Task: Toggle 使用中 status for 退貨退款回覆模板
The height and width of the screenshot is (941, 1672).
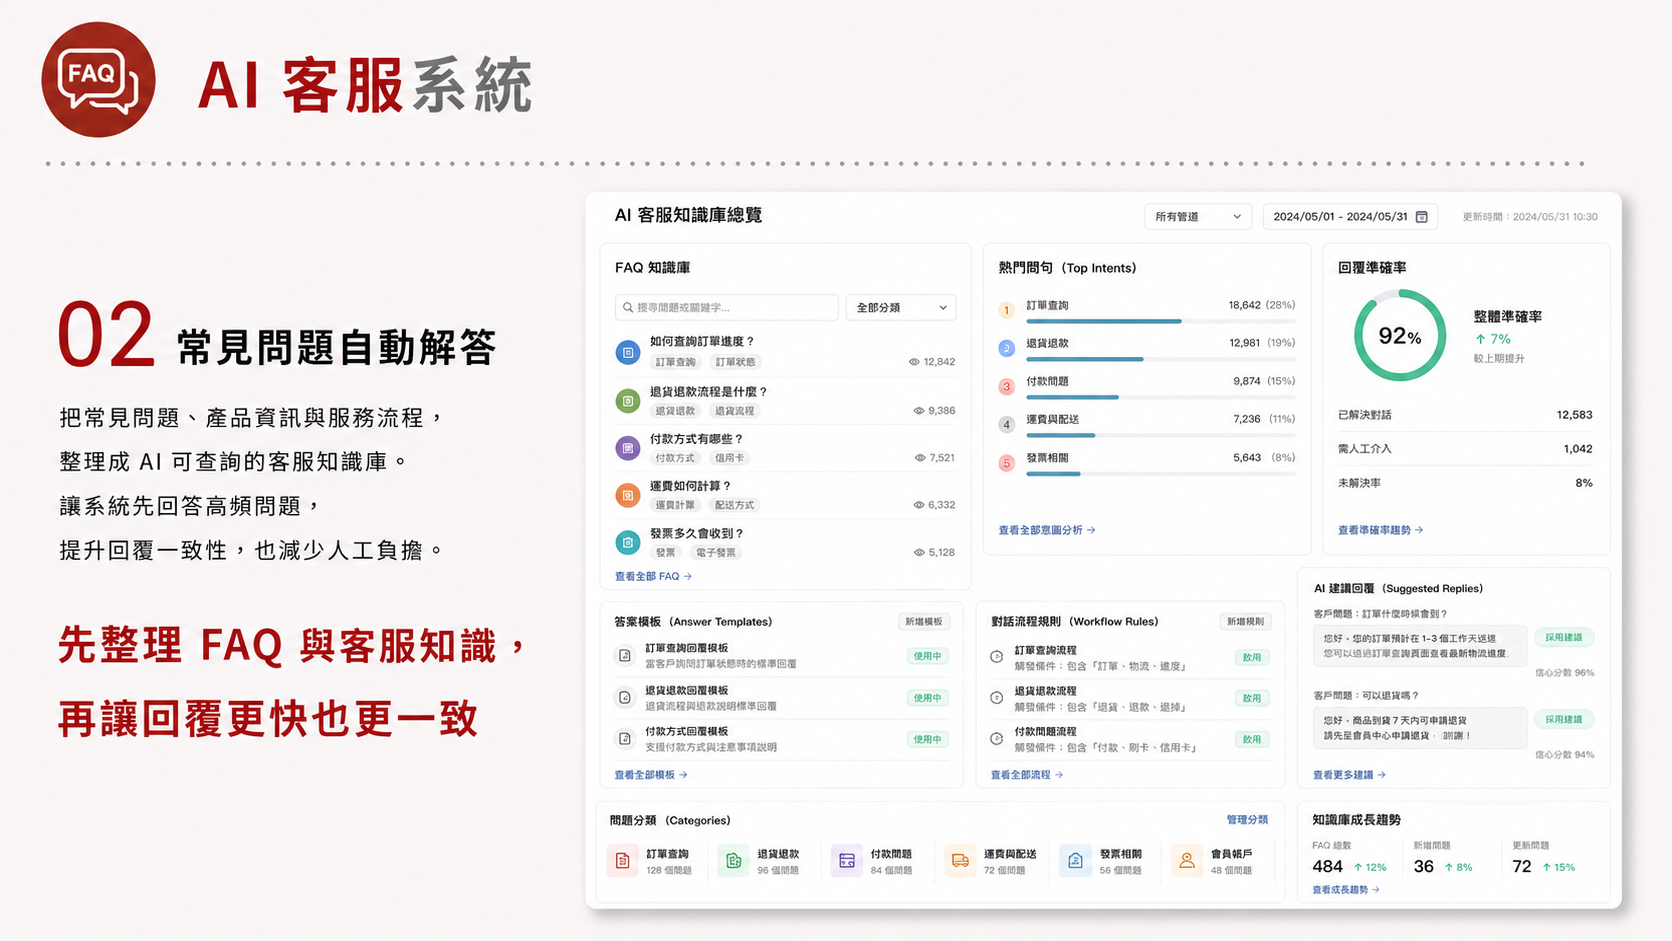Action: click(928, 698)
